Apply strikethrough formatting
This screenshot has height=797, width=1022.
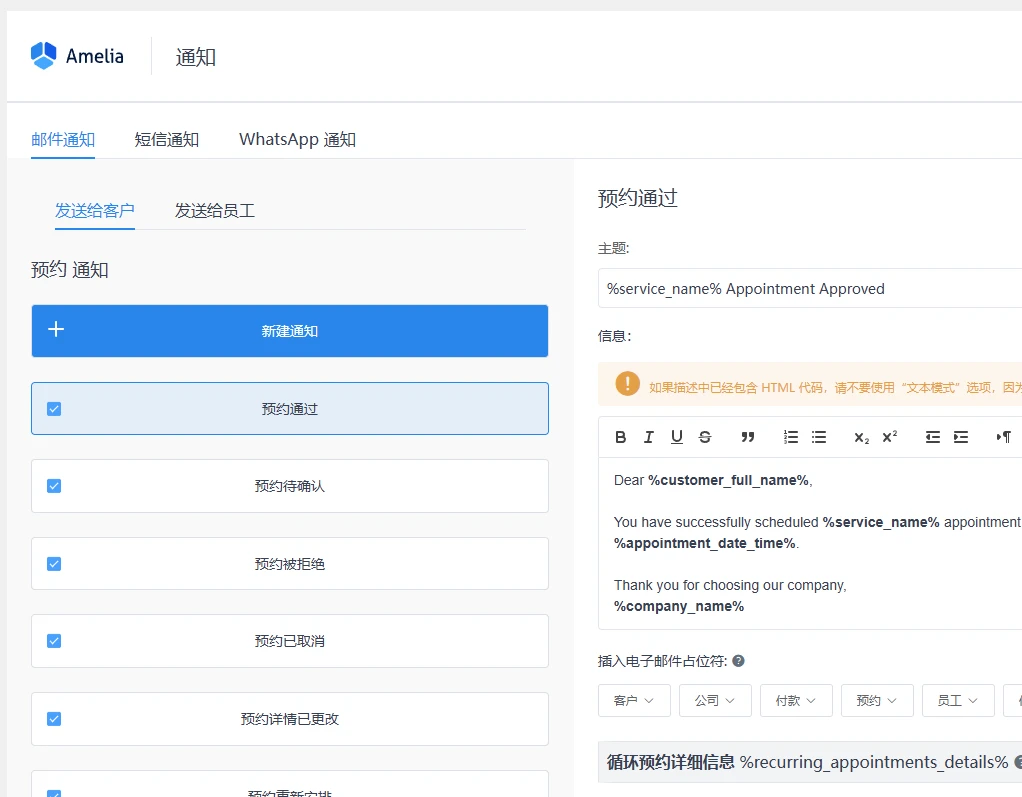coord(705,437)
